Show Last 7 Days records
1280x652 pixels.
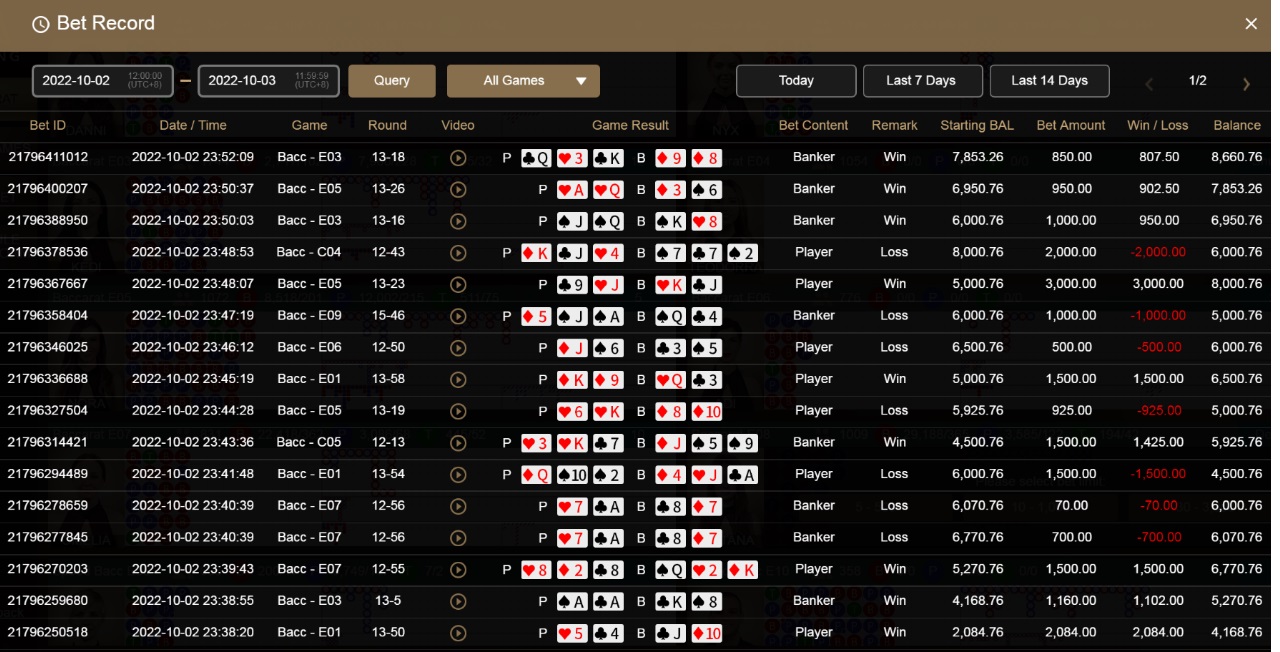click(921, 81)
